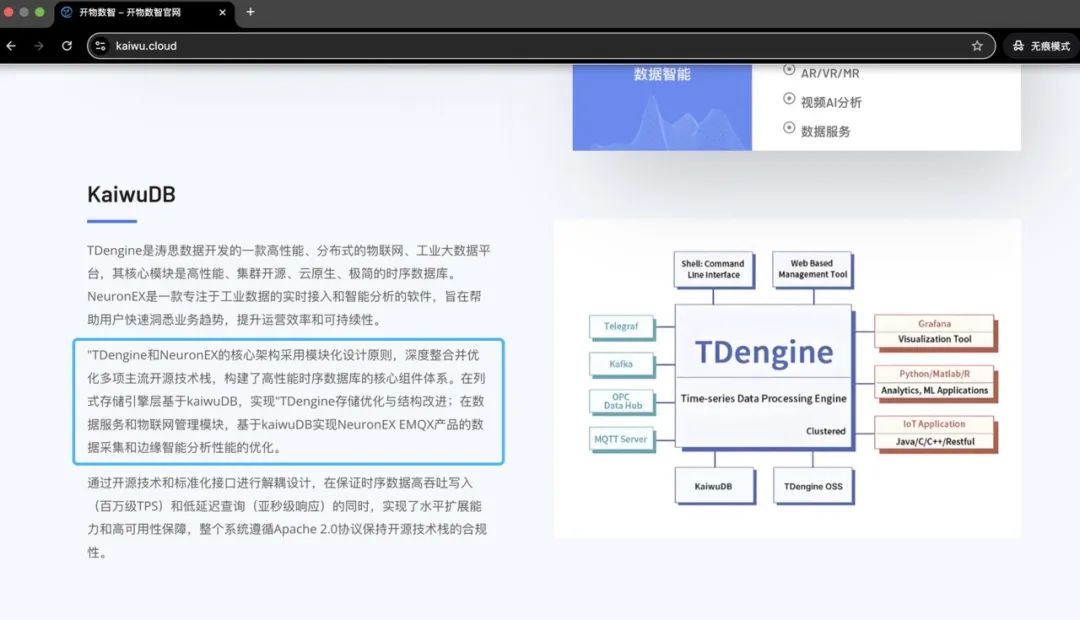Close the 开物数智 tab

tap(222, 12)
